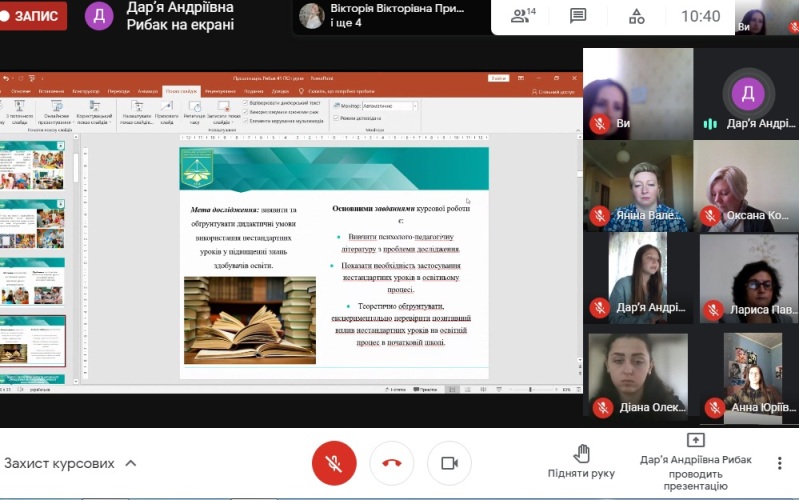Select Вікторія Вікторівна and 4 more chip
The height and width of the screenshot is (500, 799).
pos(390,15)
